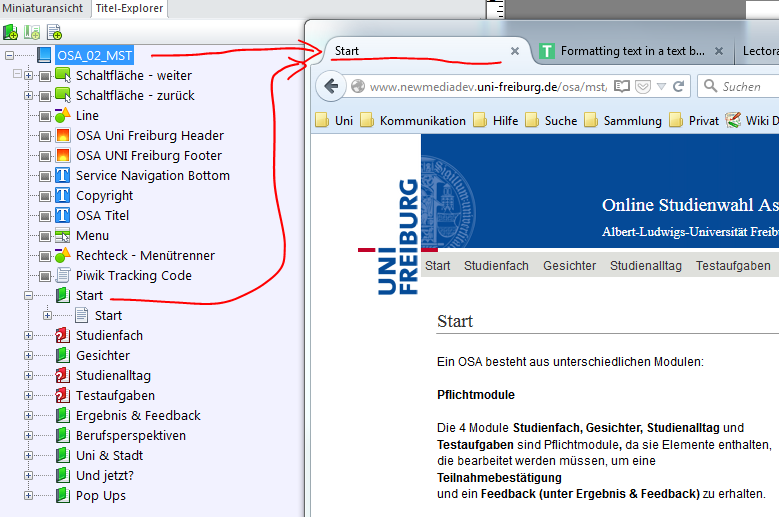Image resolution: width=779 pixels, height=517 pixels.
Task: Expand the Berufsperspektiven chapter
Action: coord(28,436)
